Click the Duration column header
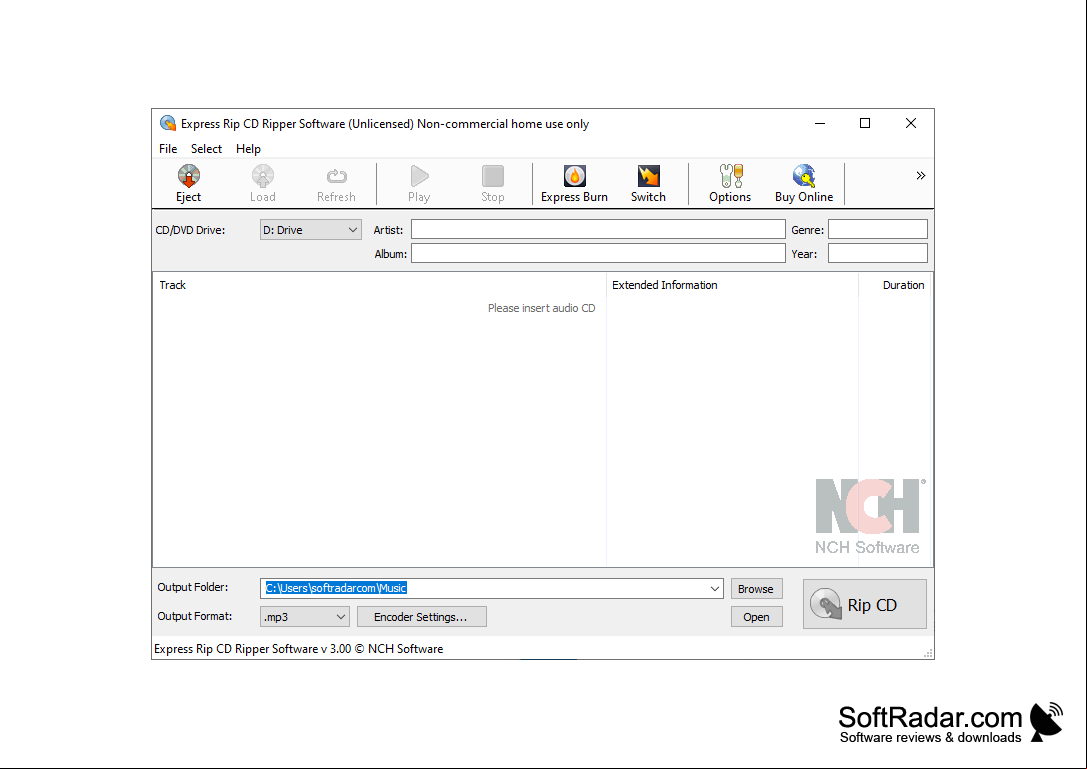Image resolution: width=1087 pixels, height=769 pixels. click(895, 285)
